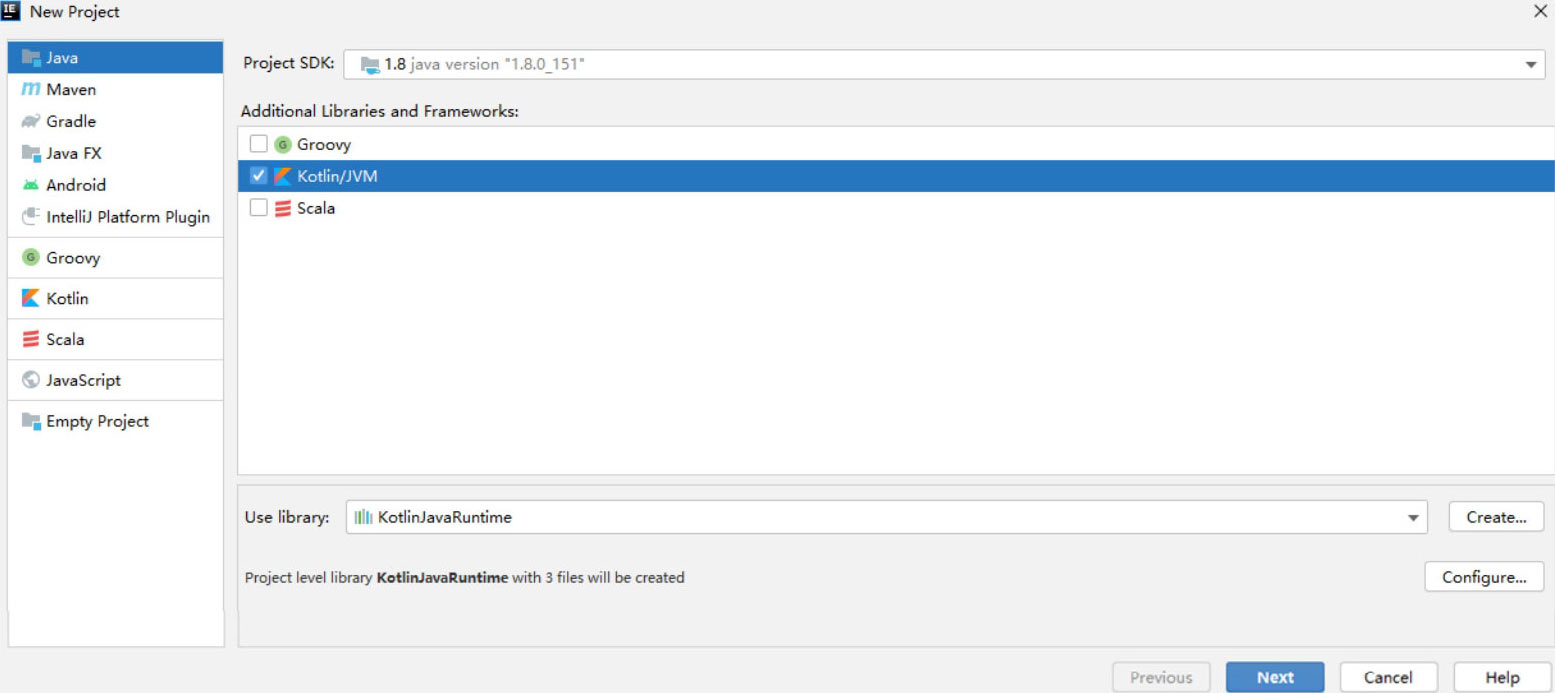1555x693 pixels.
Task: Select the IntelliJ Platform Plugin icon
Action: [x=30, y=217]
